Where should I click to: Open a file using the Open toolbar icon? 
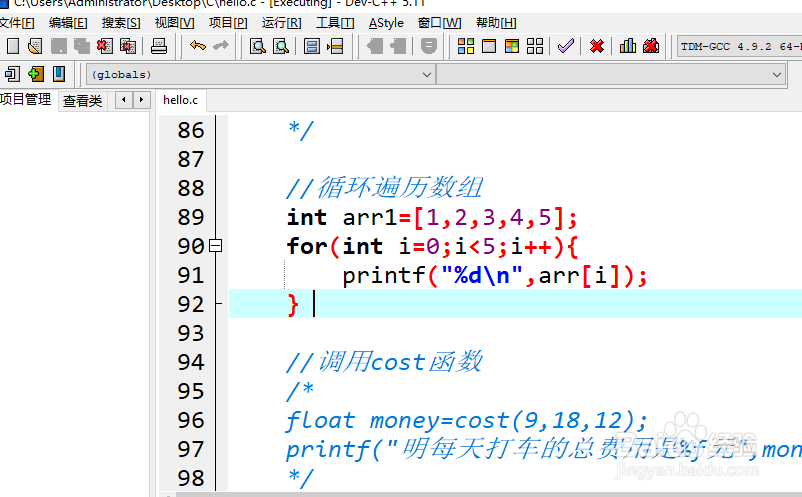point(35,47)
